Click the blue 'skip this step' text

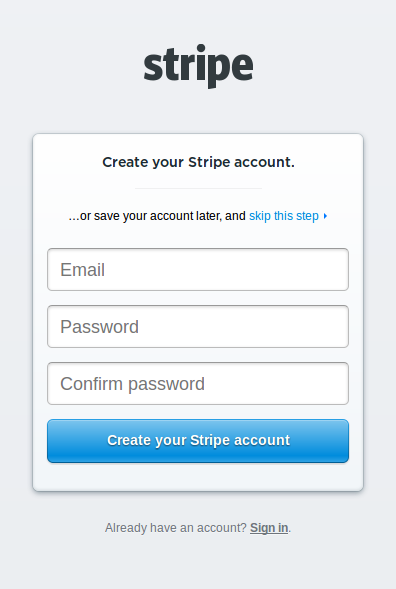click(x=284, y=216)
